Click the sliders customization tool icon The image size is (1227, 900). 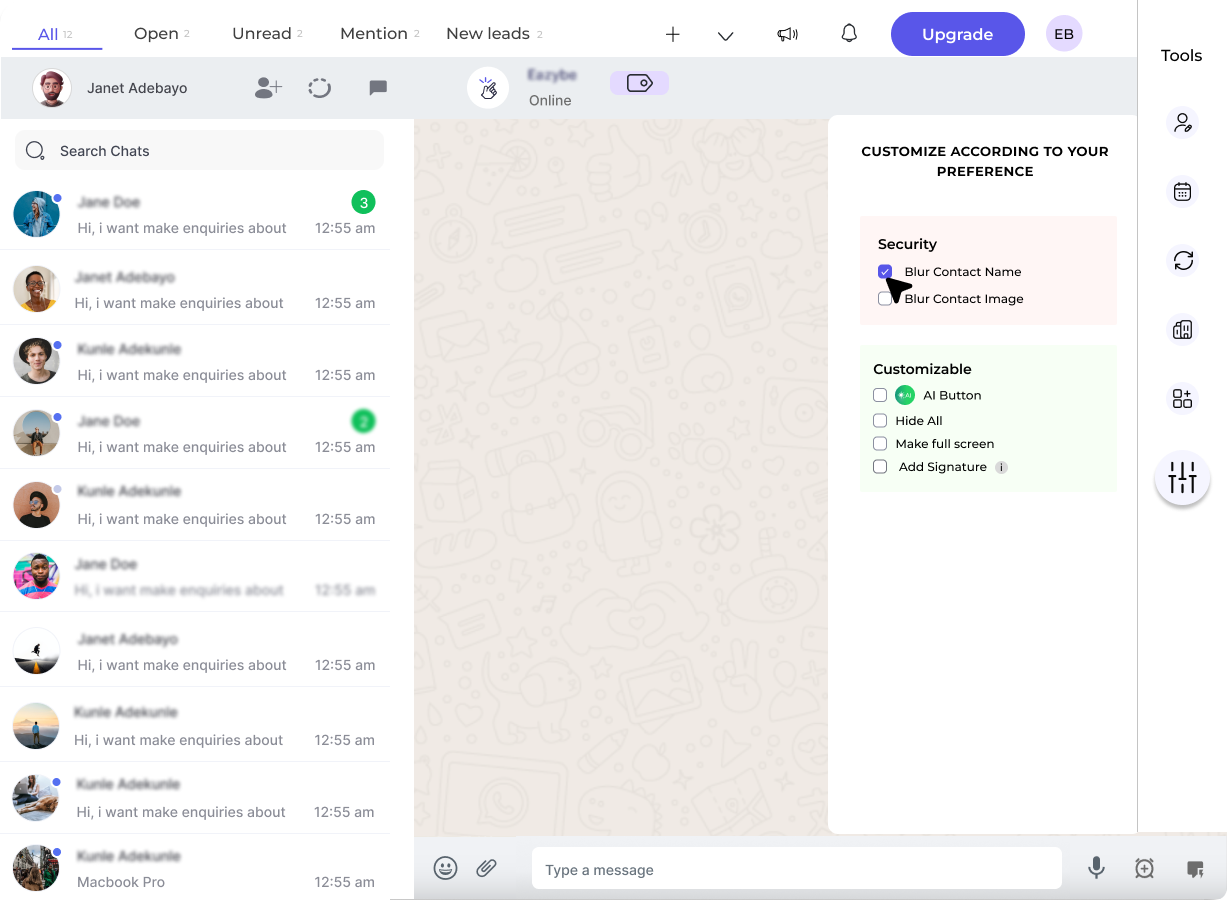coord(1182,478)
